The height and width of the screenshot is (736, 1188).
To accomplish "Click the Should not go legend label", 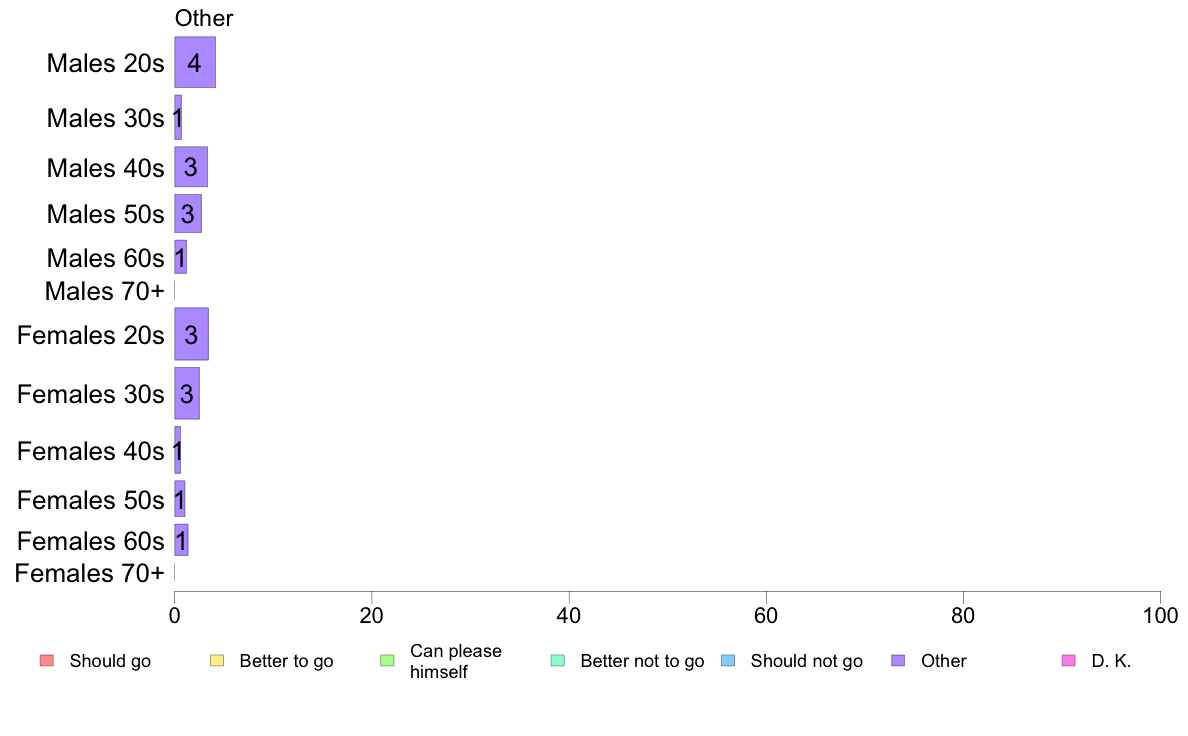I will coord(806,661).
